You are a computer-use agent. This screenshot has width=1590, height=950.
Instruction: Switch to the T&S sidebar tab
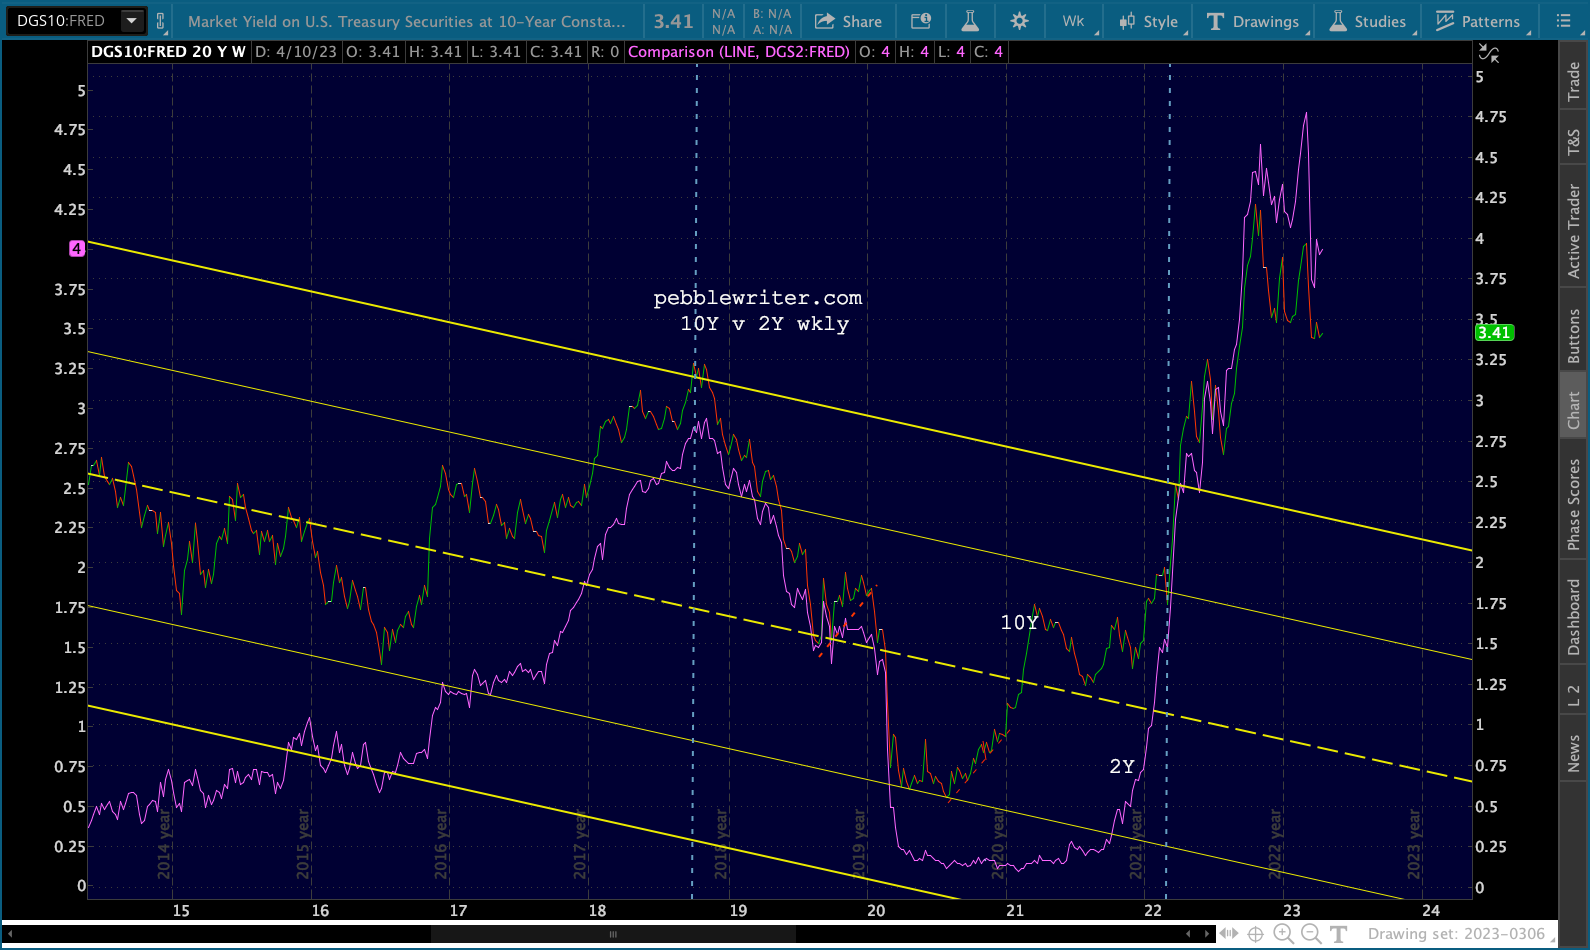pos(1574,142)
